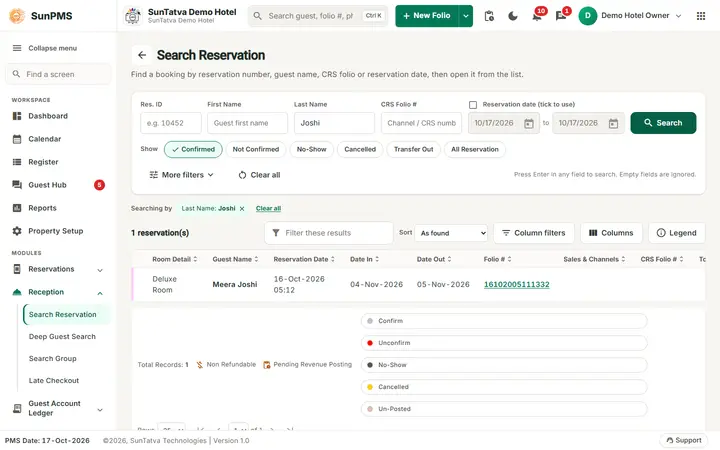This screenshot has width=720, height=450.
Task: Open the New Folio dropdown arrow
Action: pos(466,16)
